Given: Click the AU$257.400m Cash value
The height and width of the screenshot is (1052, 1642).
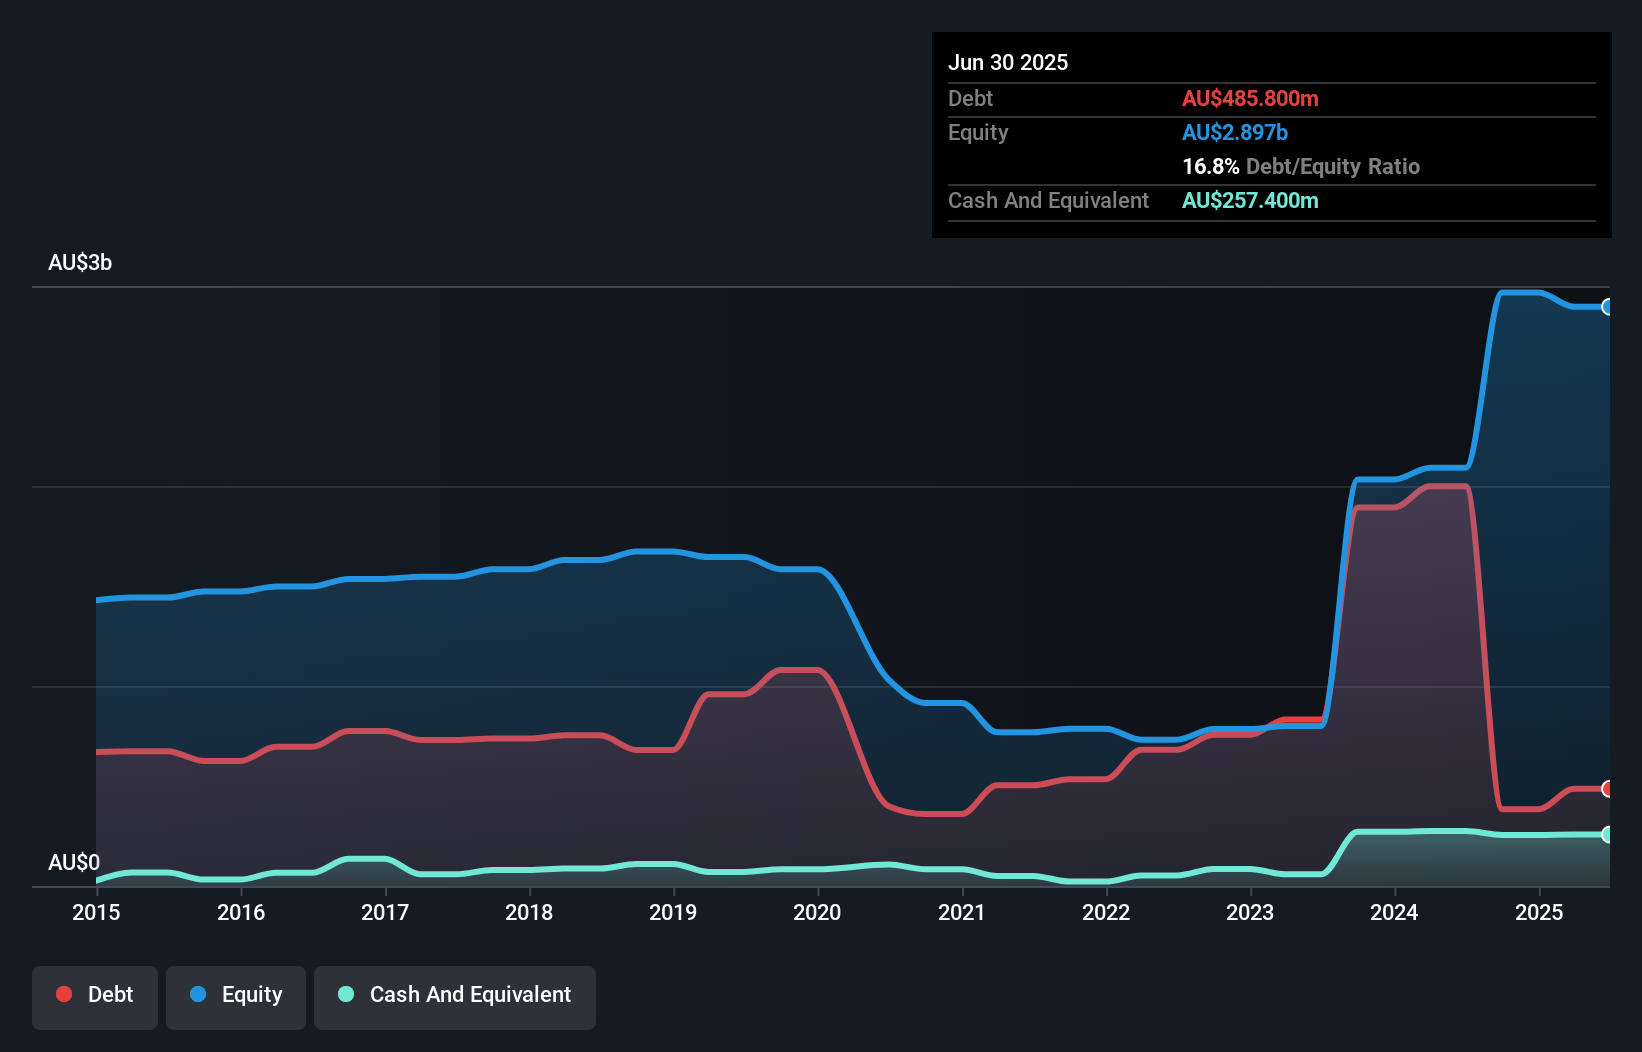Looking at the screenshot, I should pos(1251,200).
